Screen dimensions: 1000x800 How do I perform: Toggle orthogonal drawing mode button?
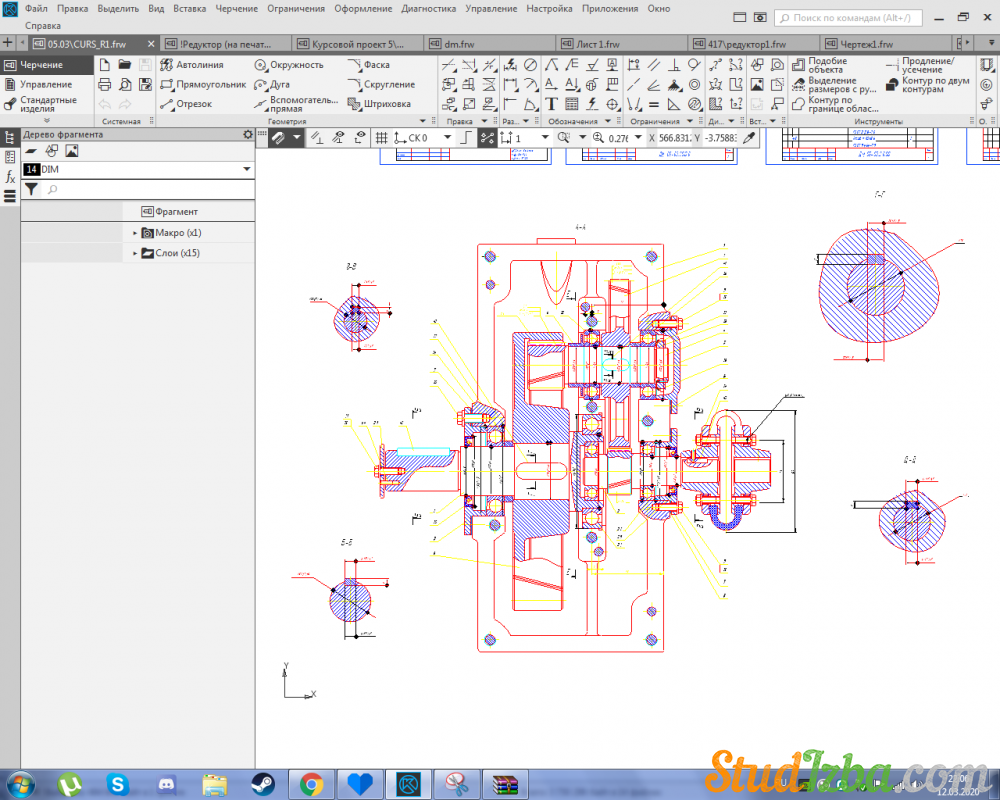pyautogui.click(x=467, y=138)
